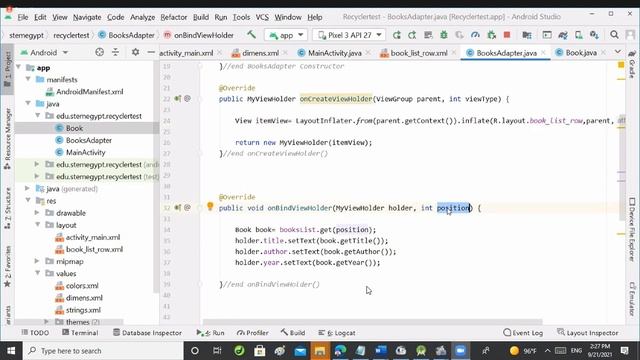Switch to Book.java tab
The image size is (640, 360).
point(581,53)
